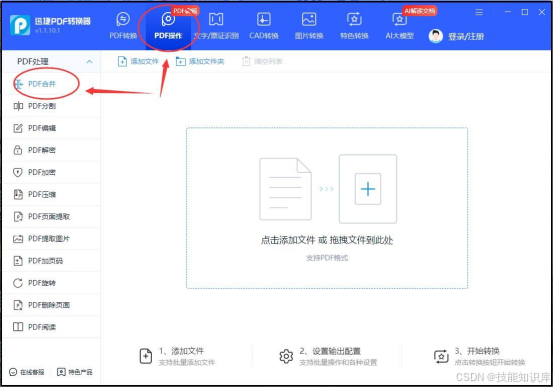Viewport: 554px width, 388px height.
Task: Click the document icon in drop zone
Action: click(x=285, y=189)
